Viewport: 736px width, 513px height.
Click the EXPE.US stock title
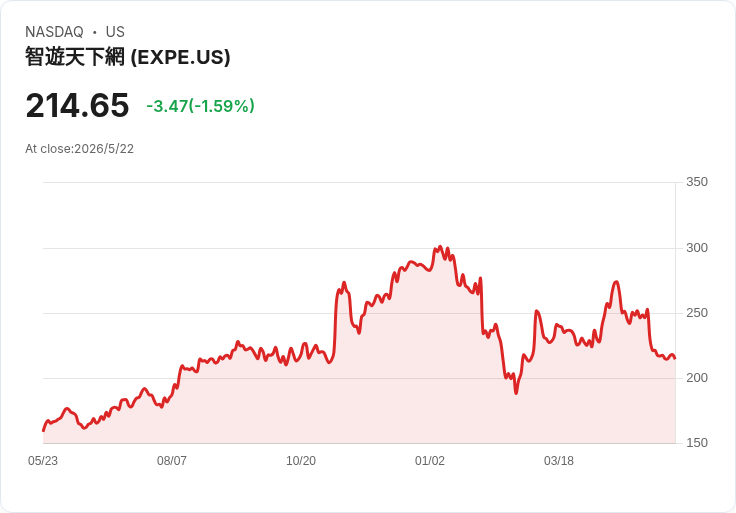point(128,57)
